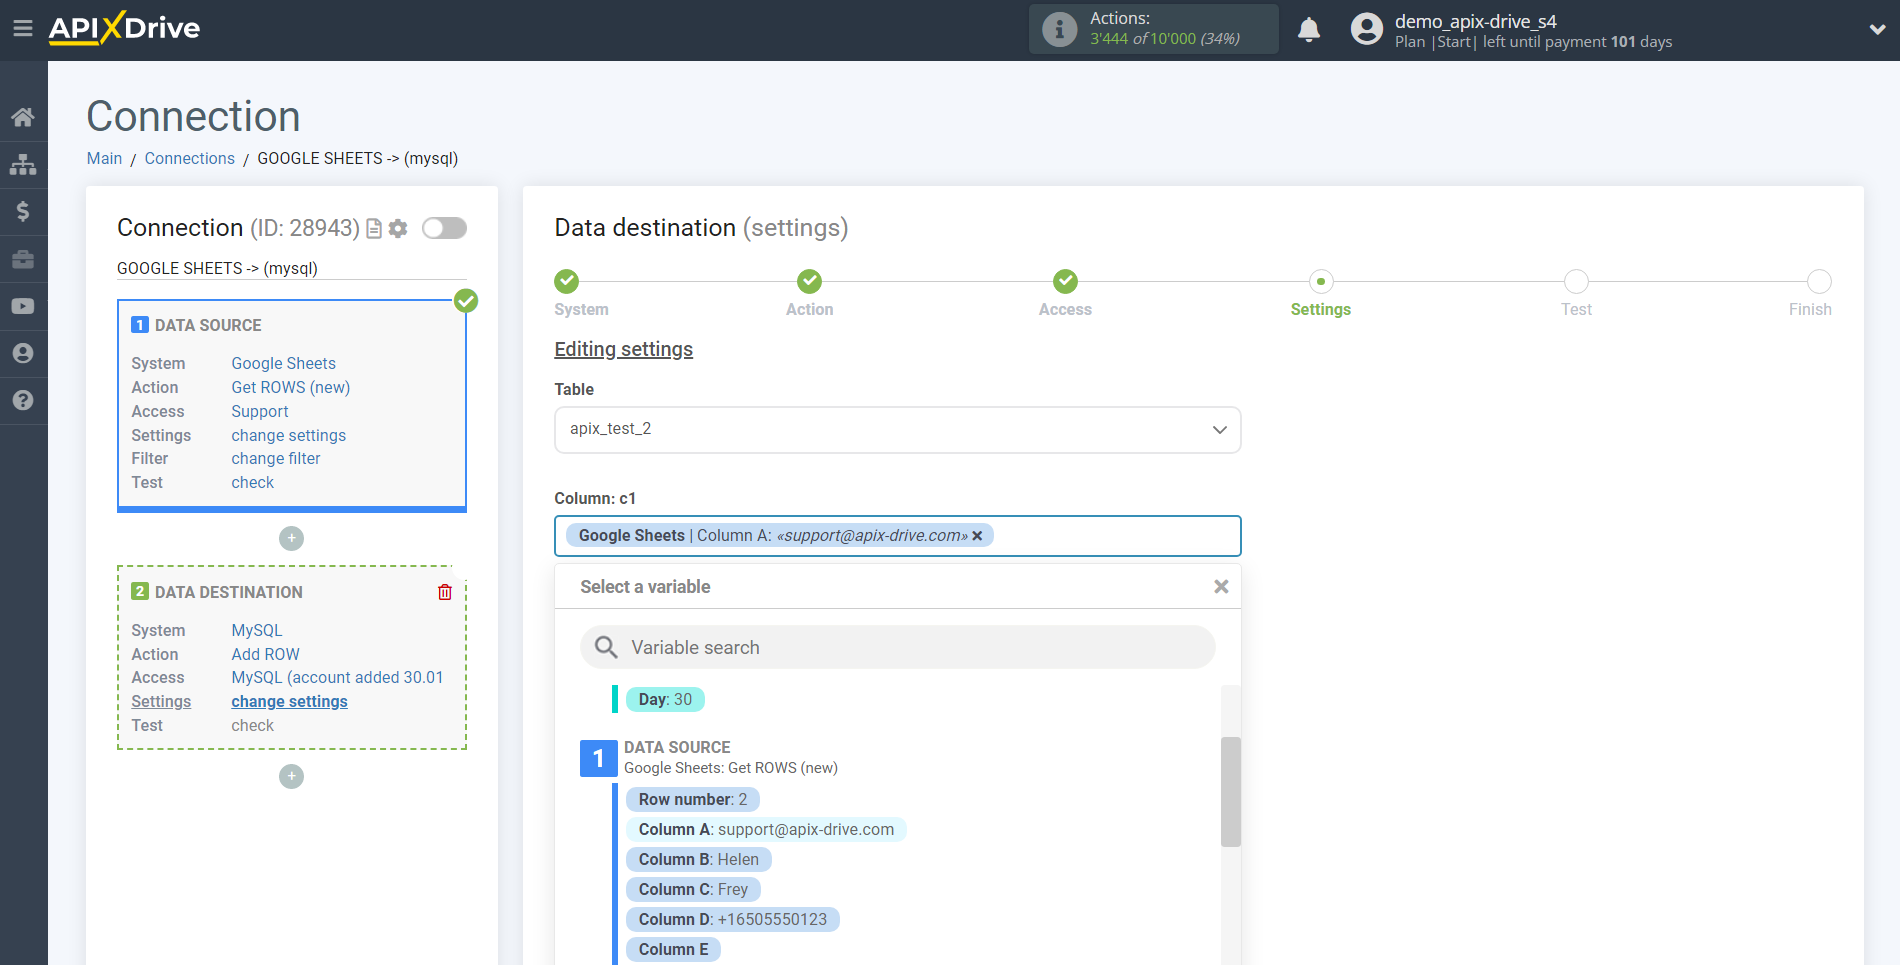Click into the Variable search field
This screenshot has height=965, width=1900.
coord(897,647)
